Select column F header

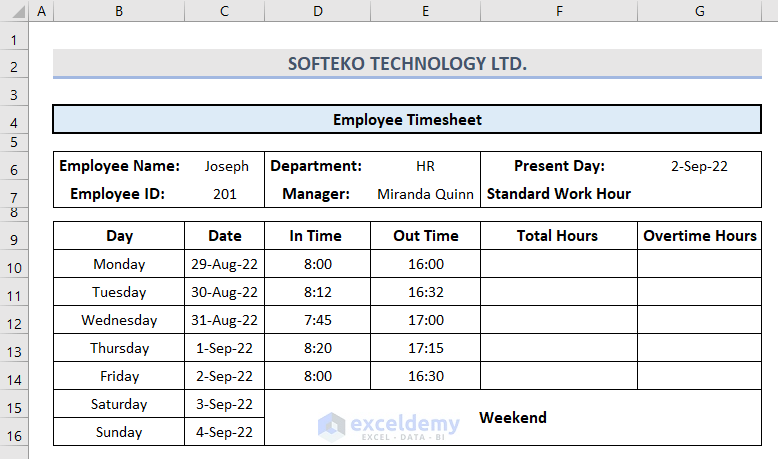(558, 11)
